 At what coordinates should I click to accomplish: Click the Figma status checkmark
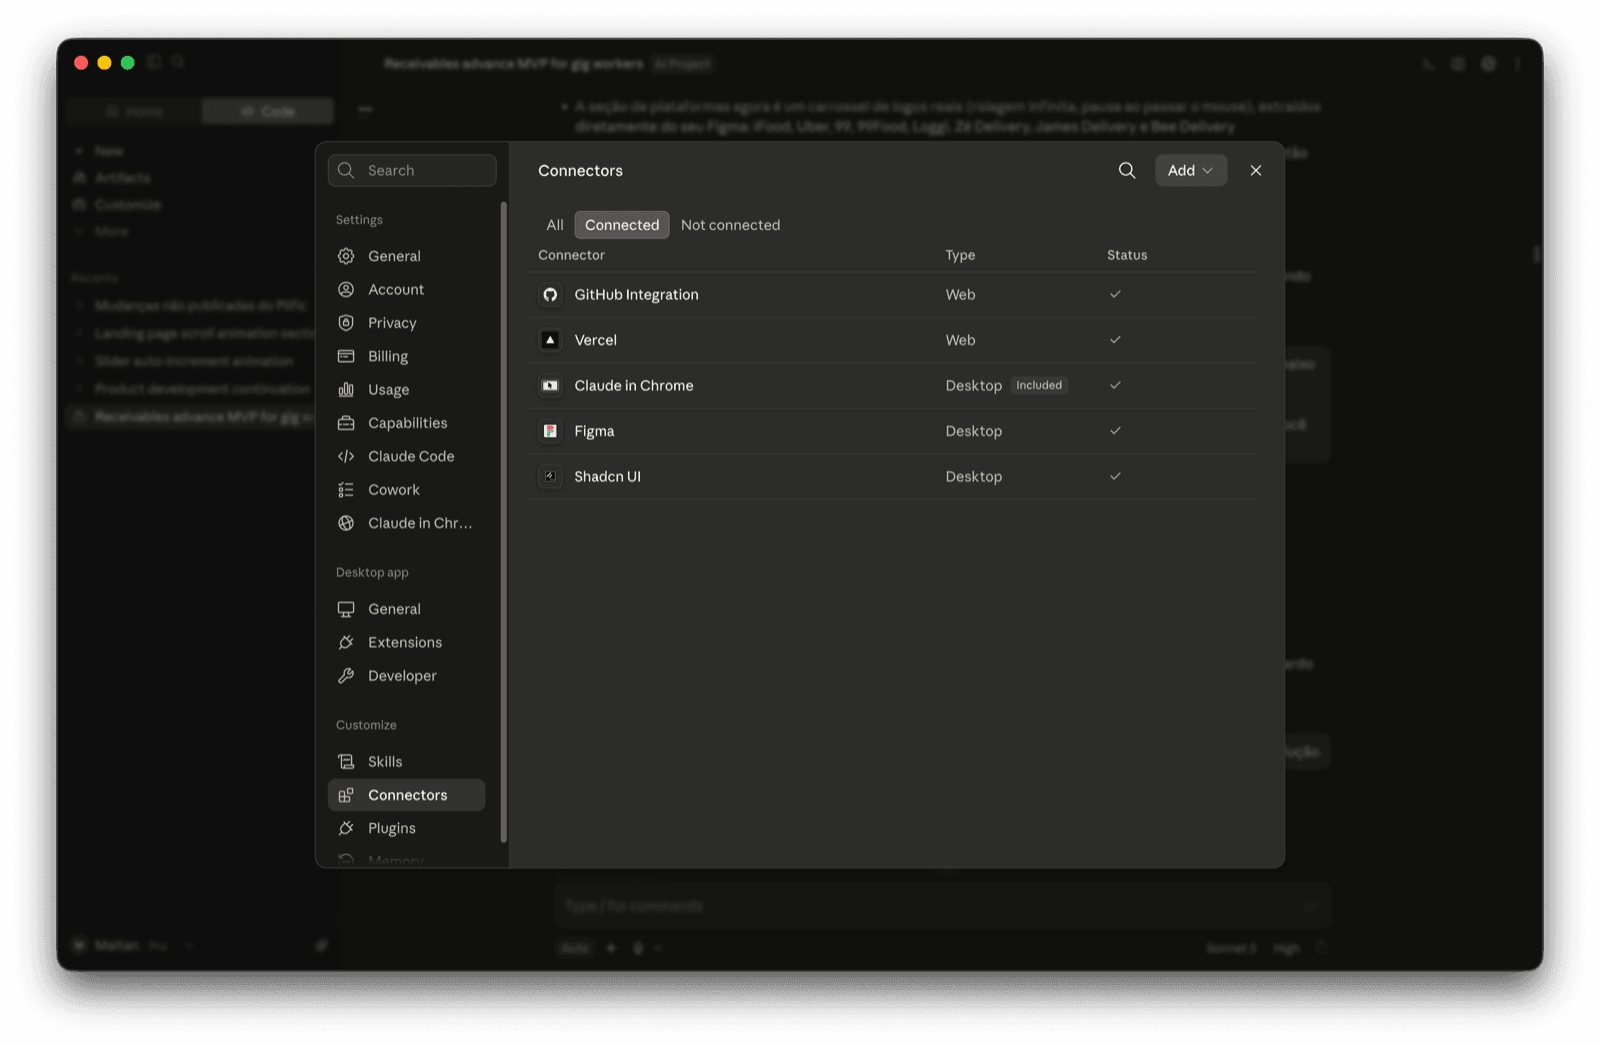pos(1115,431)
